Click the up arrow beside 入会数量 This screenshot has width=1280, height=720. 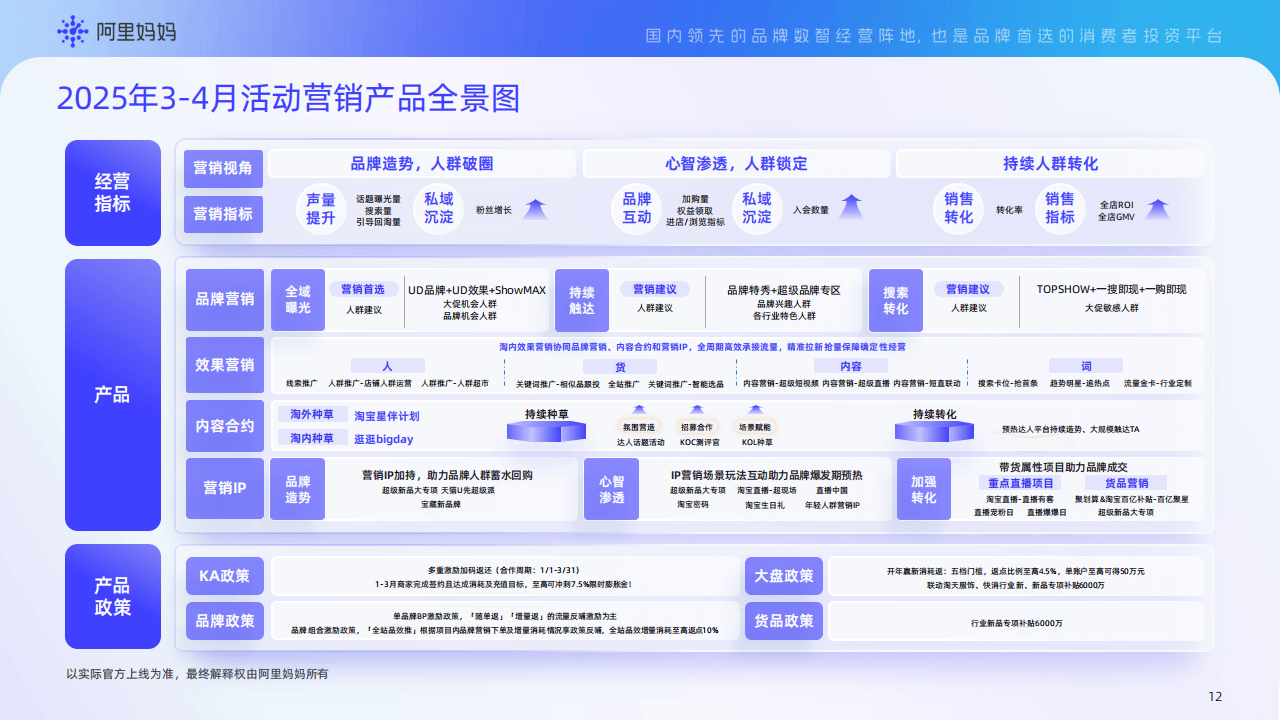851,208
